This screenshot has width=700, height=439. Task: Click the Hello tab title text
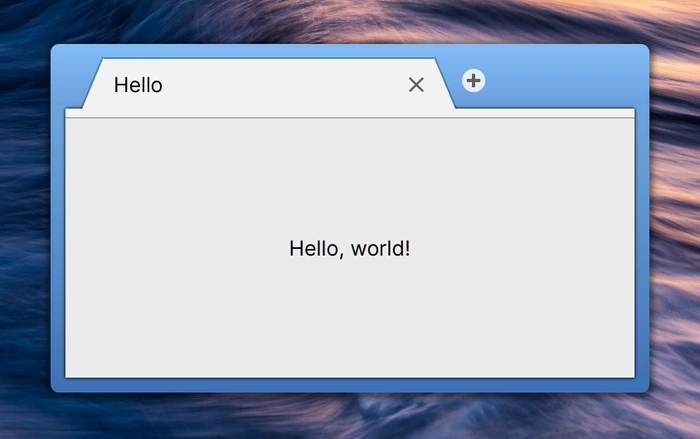pos(138,85)
